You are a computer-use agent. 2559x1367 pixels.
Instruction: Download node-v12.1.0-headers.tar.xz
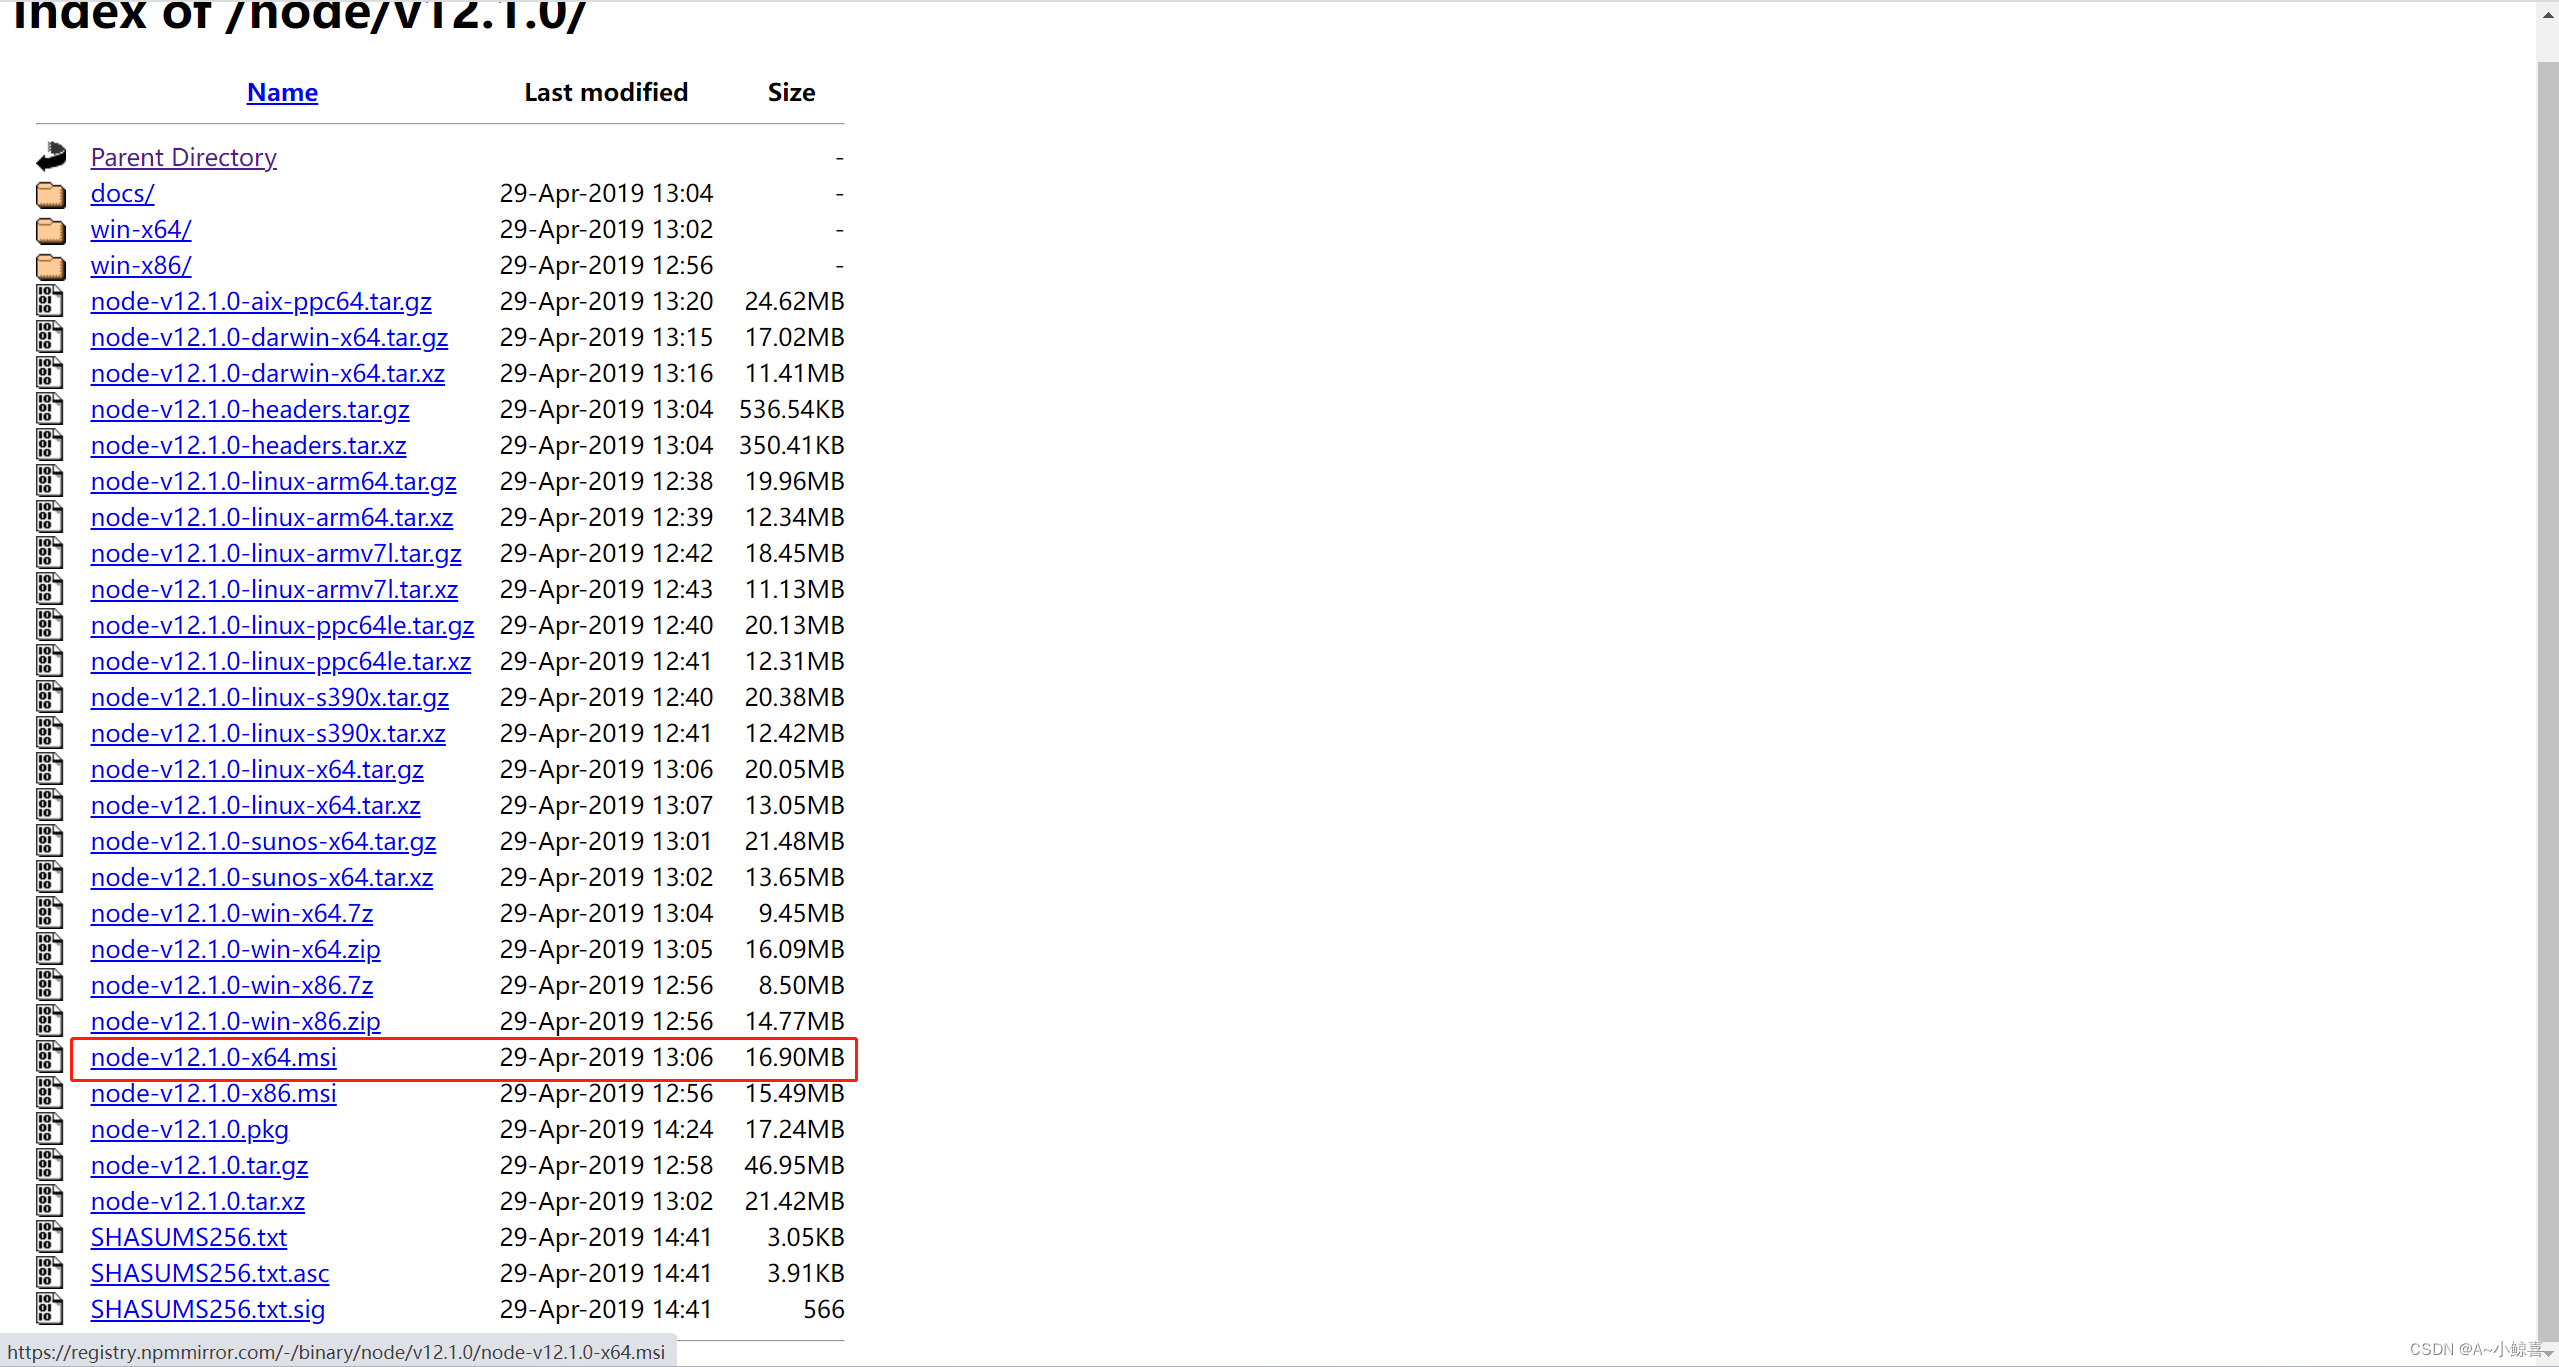[249, 445]
